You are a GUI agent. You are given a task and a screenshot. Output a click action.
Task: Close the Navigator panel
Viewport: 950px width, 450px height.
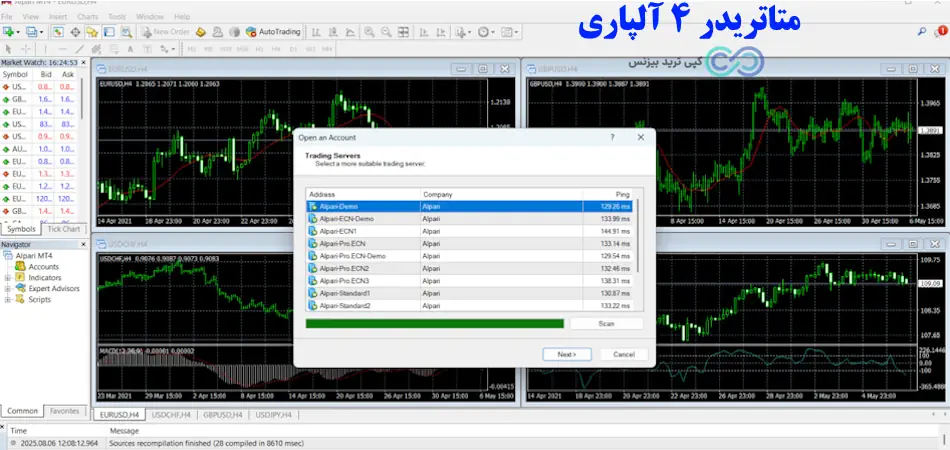tap(84, 244)
